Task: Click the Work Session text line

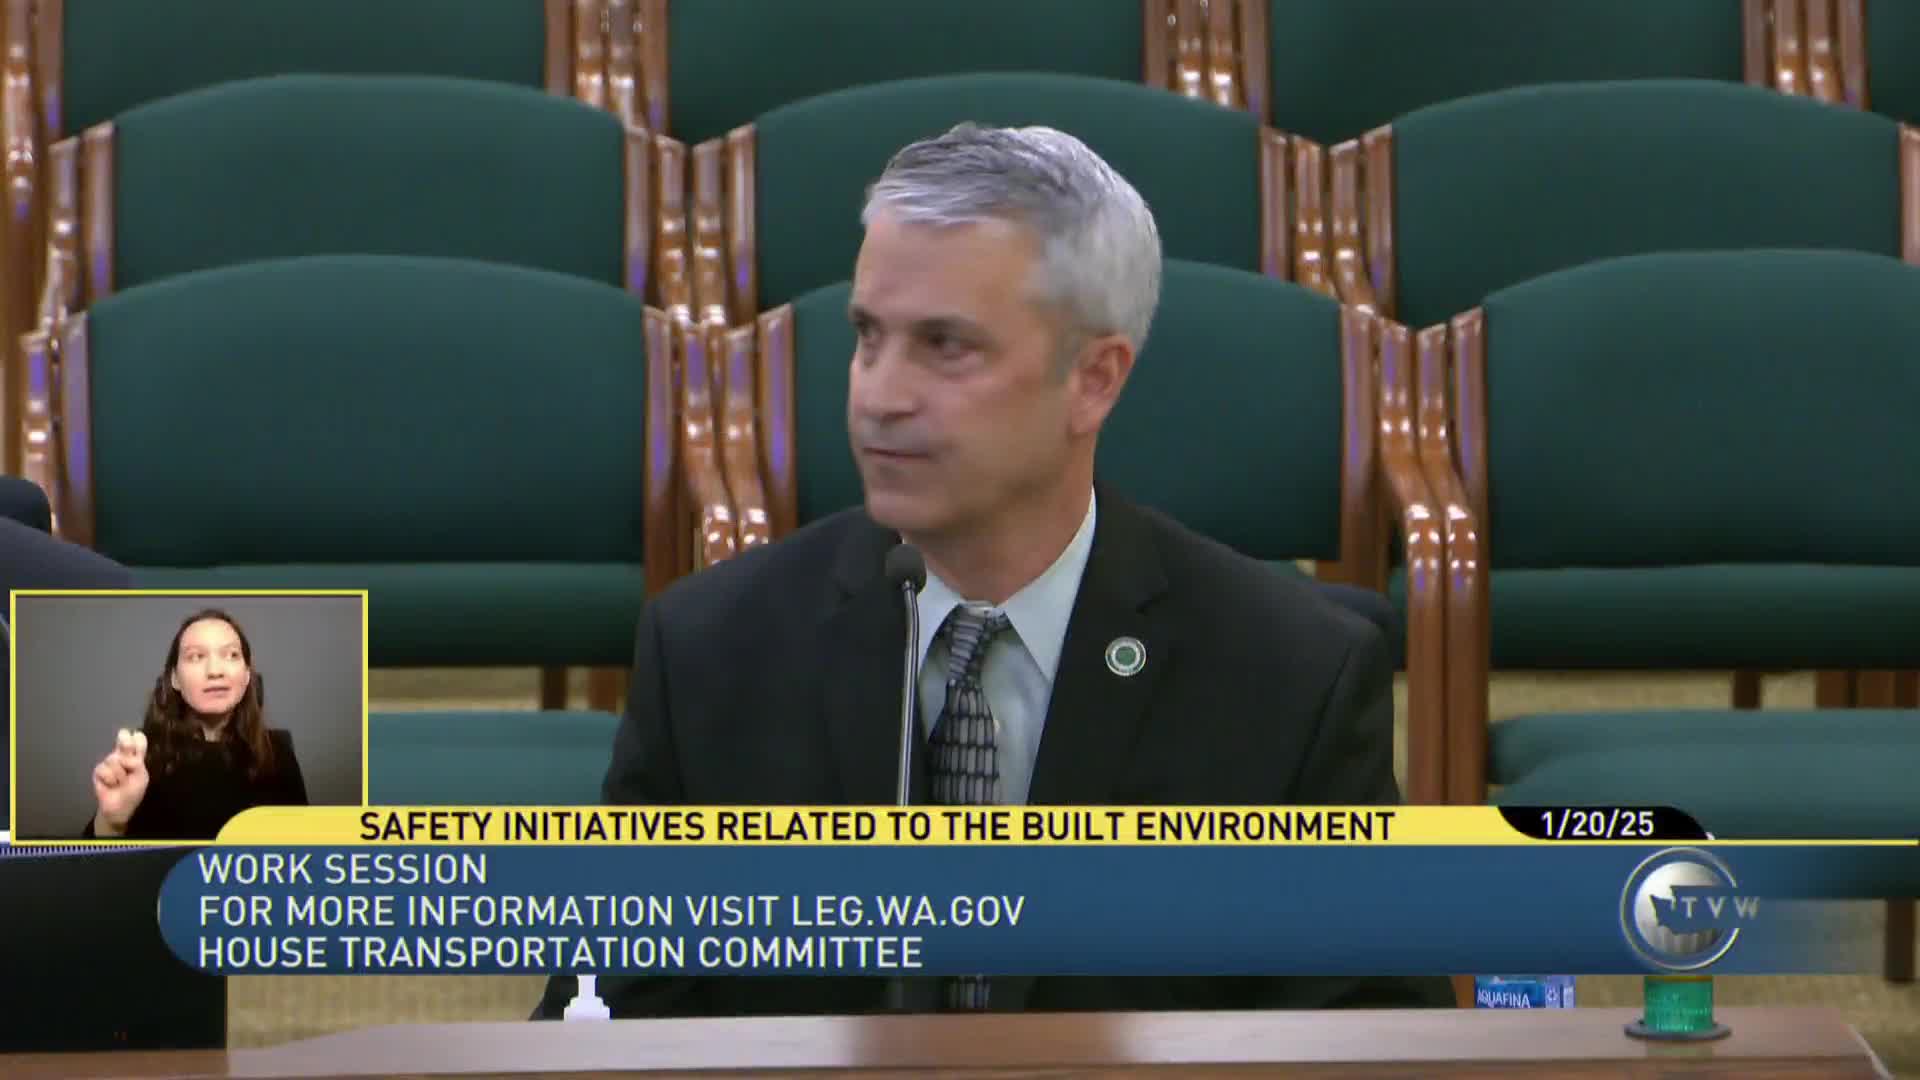Action: coord(343,869)
